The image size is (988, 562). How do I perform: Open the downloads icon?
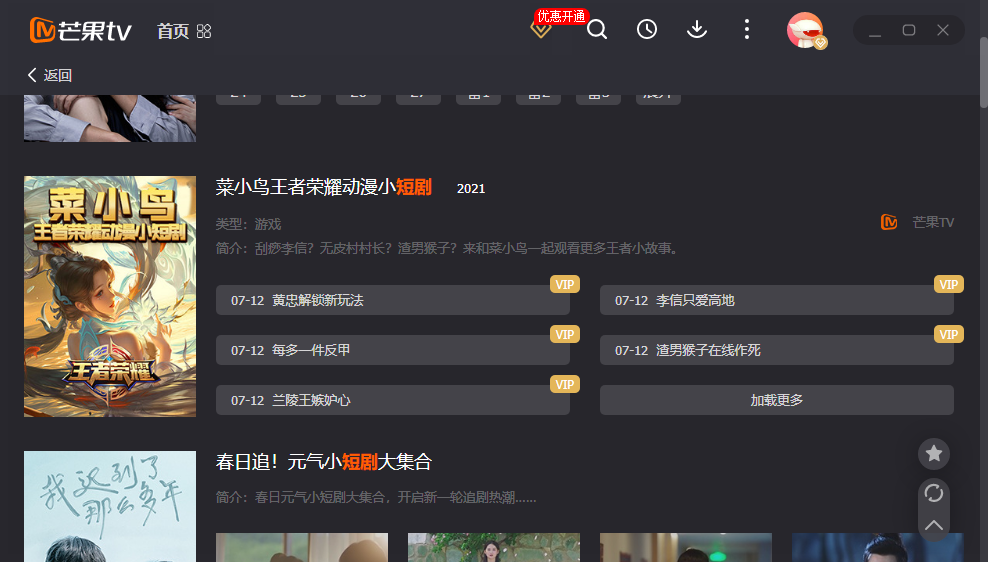696,29
